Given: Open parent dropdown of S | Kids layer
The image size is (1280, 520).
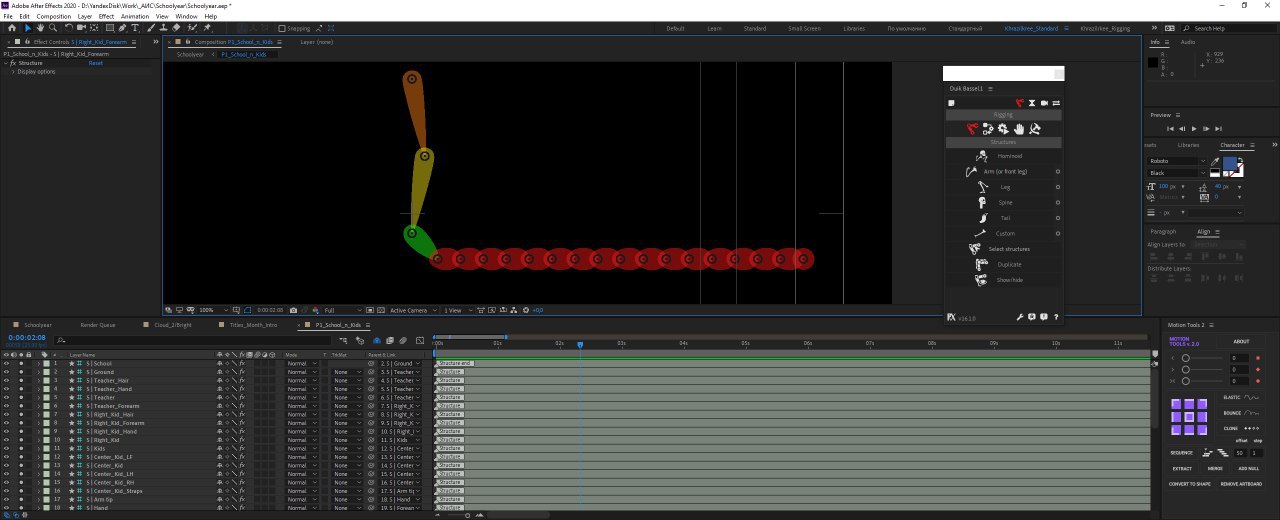Looking at the screenshot, I should (x=400, y=448).
